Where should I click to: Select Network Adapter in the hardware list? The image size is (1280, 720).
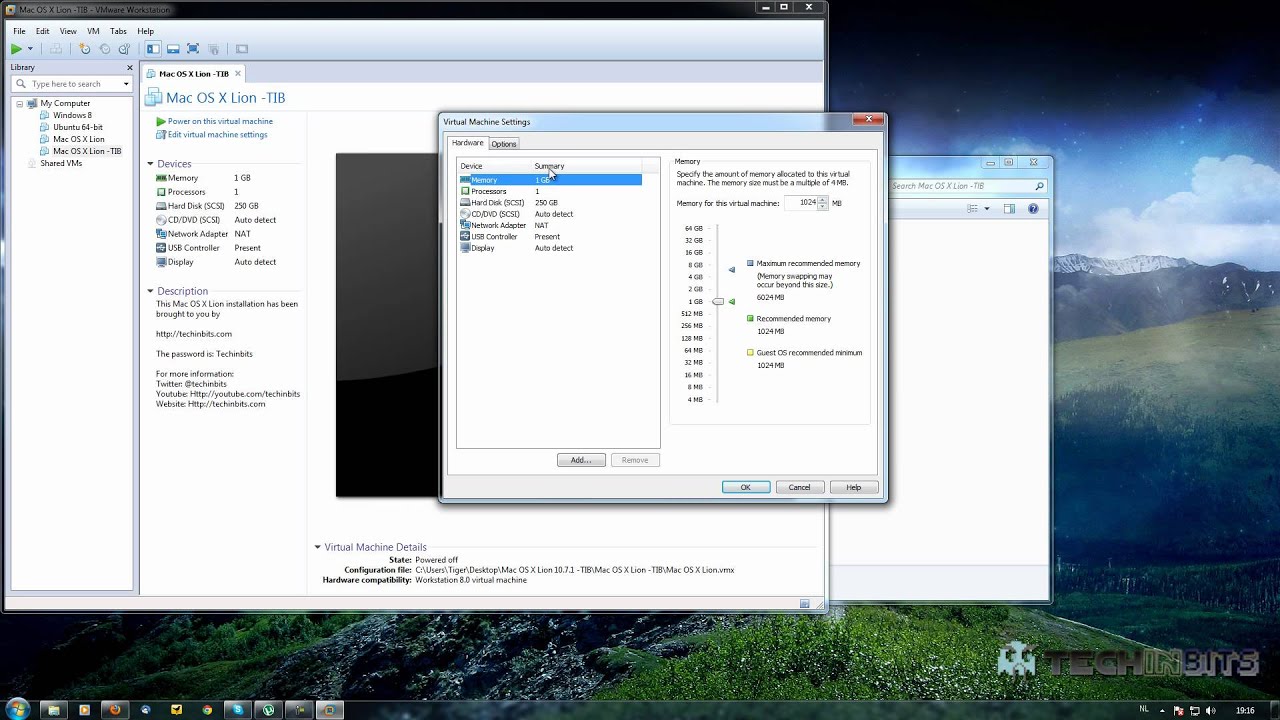[x=498, y=225]
